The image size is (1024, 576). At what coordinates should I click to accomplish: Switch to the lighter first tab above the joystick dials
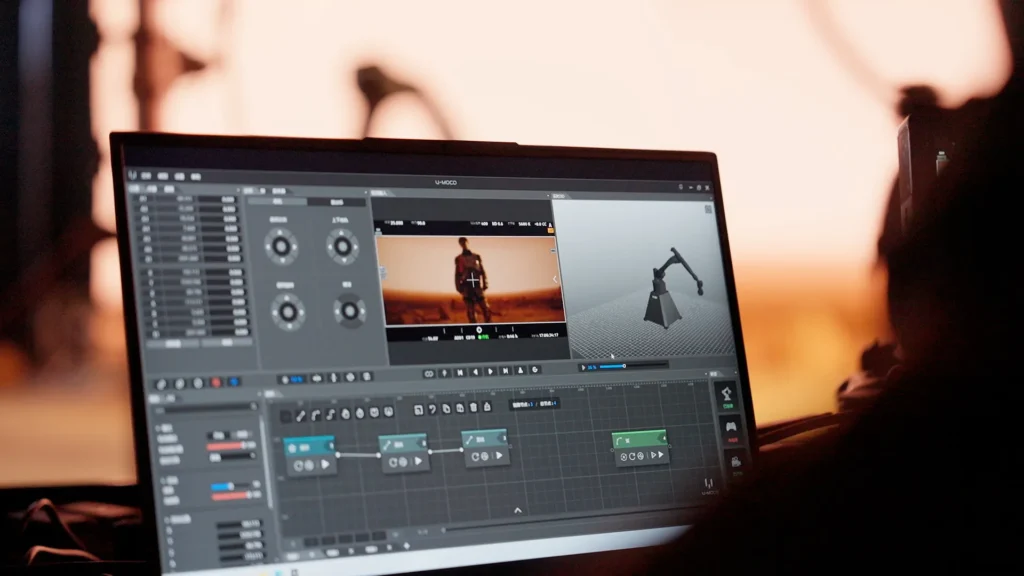click(x=278, y=202)
